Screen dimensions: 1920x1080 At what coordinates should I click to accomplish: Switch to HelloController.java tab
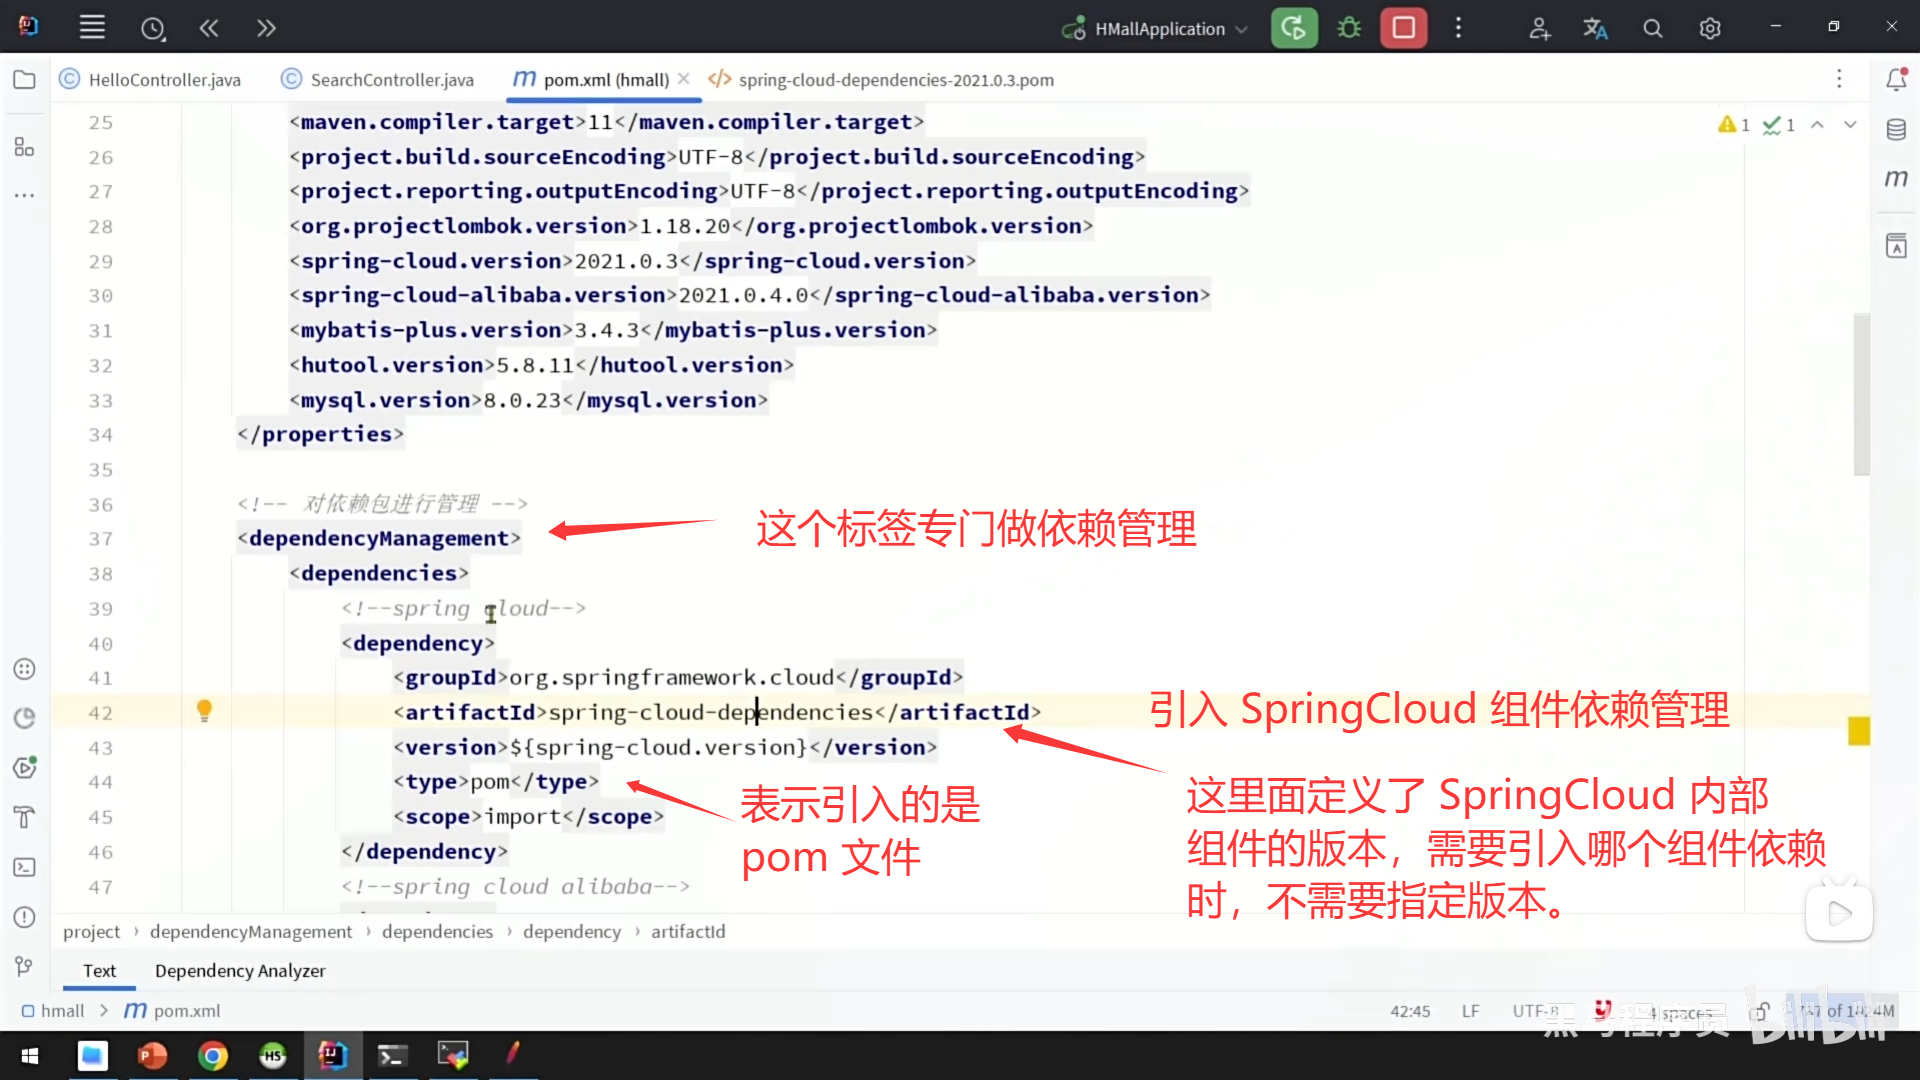point(164,80)
